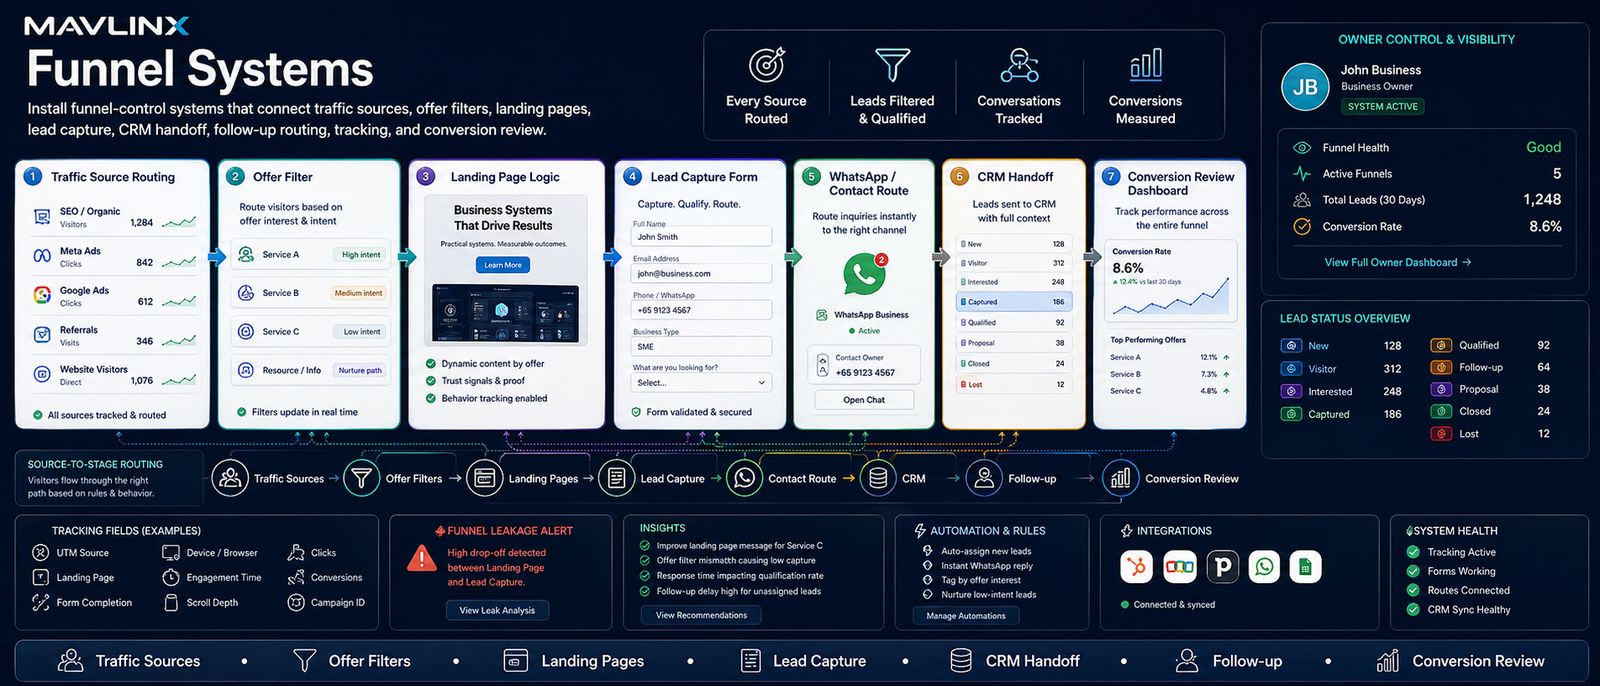Screen dimensions: 1600x686
Task: Click the View Recommendations button
Action: (701, 615)
